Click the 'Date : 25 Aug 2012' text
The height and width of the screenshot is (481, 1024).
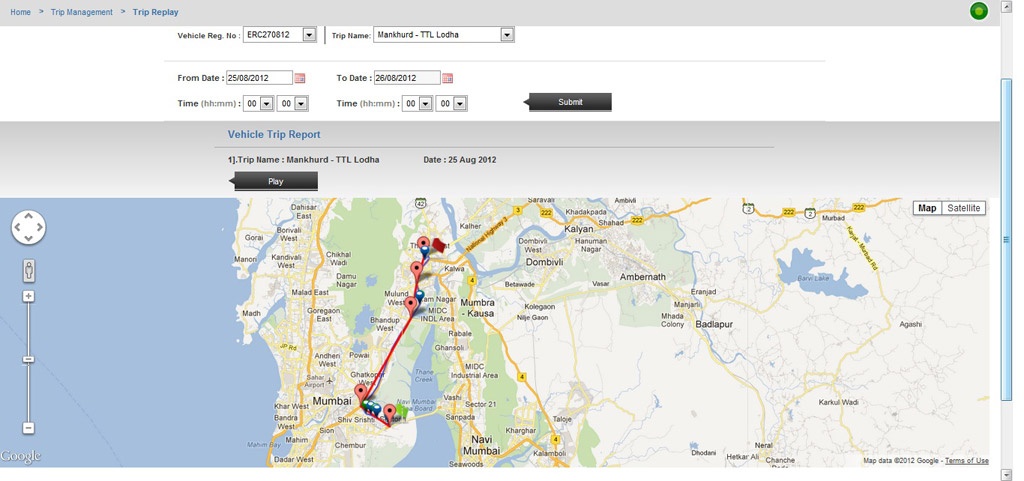tap(460, 160)
